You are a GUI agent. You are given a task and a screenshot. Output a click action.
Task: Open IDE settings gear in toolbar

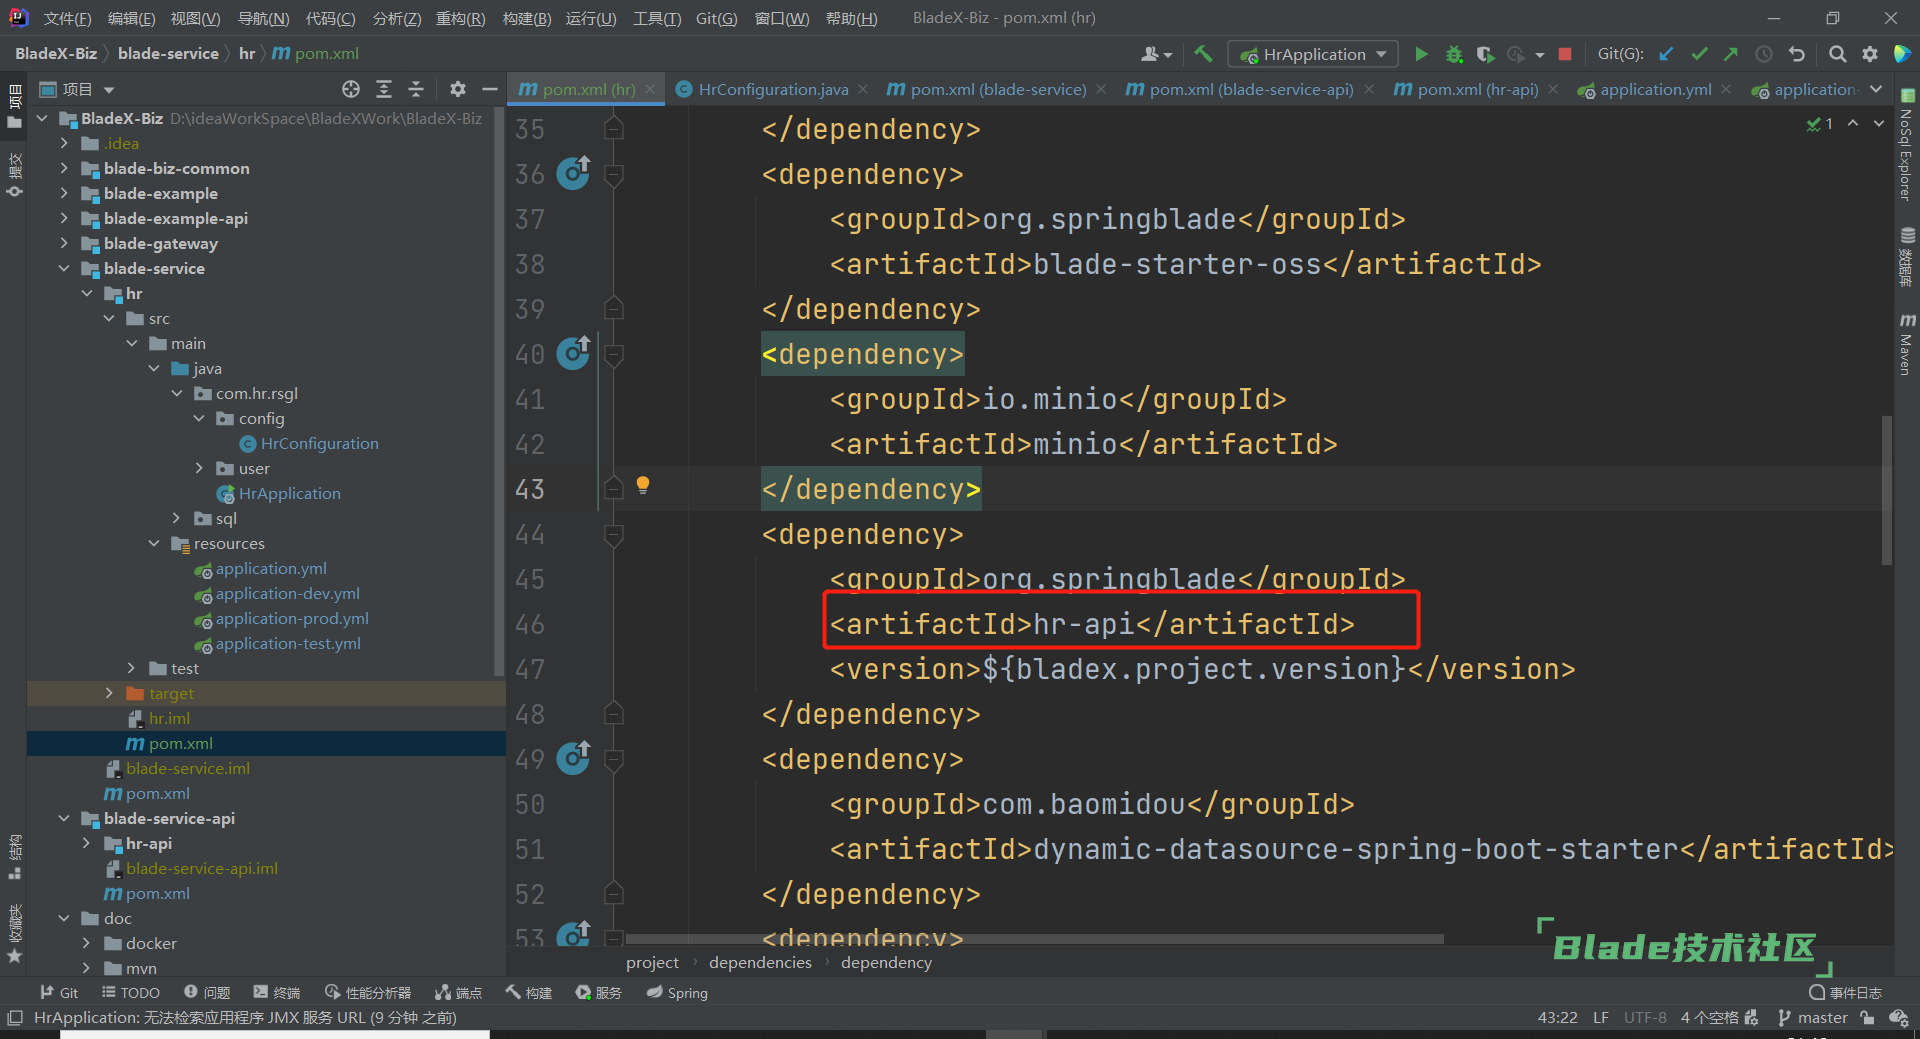(x=1870, y=54)
